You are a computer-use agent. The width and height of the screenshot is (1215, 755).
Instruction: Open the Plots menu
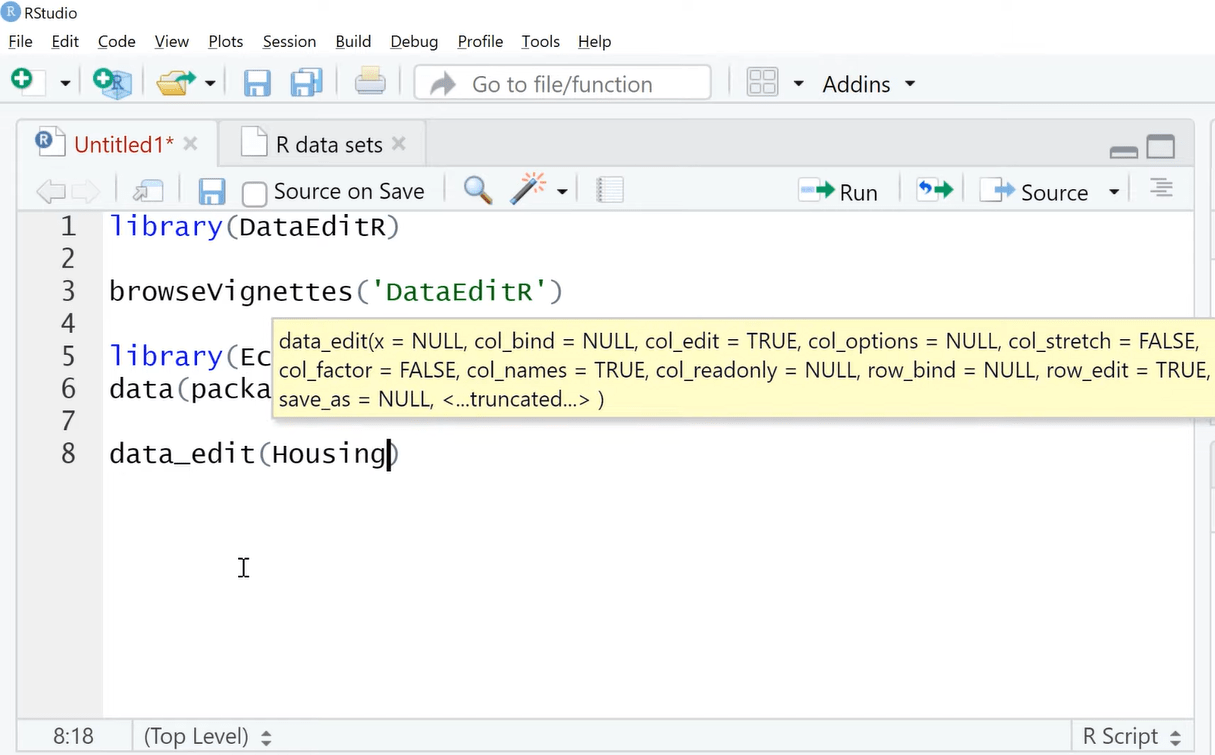[x=226, y=41]
